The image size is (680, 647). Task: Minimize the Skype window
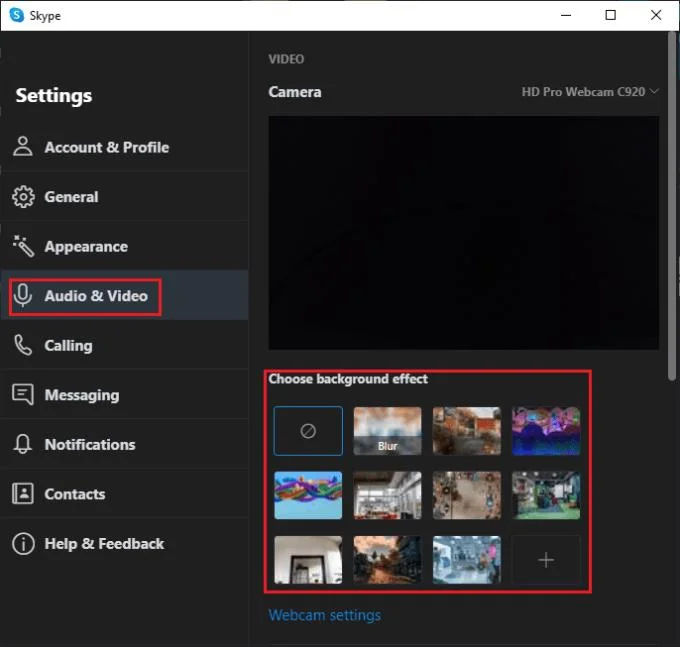click(x=566, y=15)
